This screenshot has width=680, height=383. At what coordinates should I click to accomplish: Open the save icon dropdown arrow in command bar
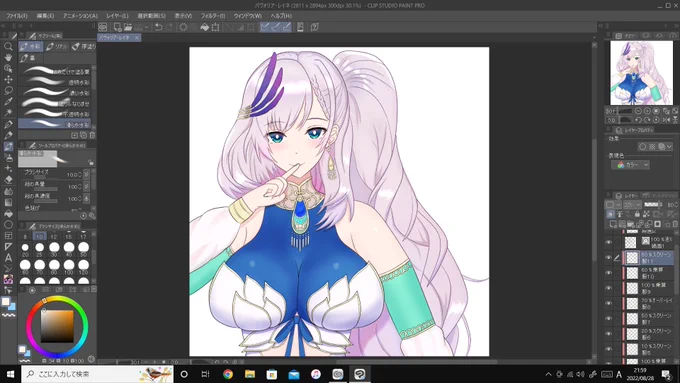point(146,27)
